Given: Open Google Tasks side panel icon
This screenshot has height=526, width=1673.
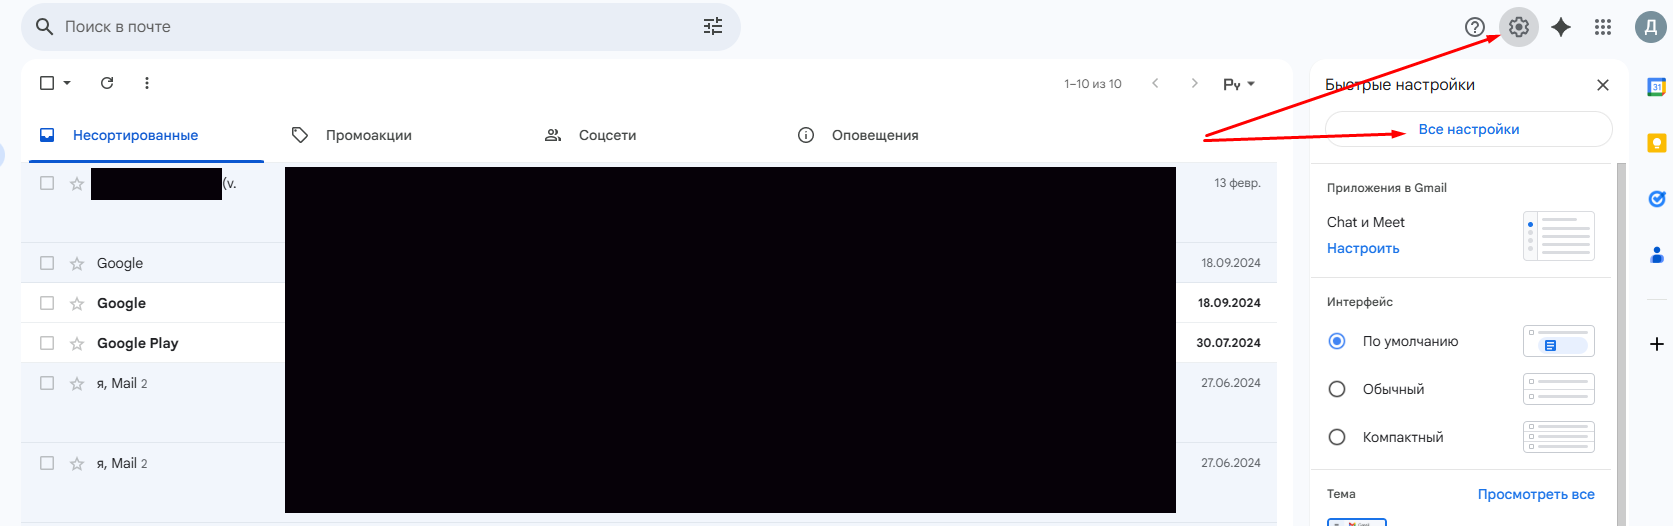Looking at the screenshot, I should [x=1656, y=199].
